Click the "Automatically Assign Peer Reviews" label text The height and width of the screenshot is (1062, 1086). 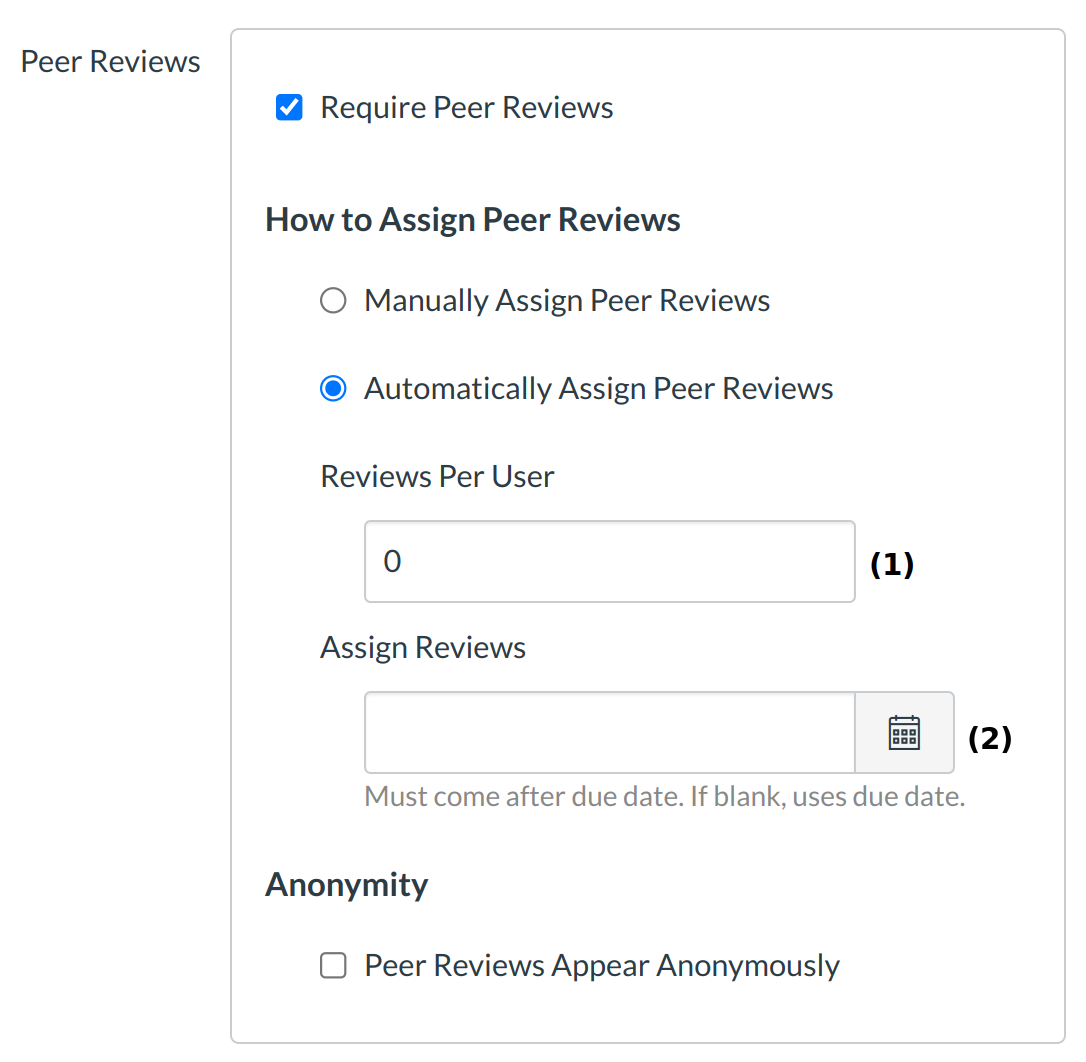coord(598,389)
